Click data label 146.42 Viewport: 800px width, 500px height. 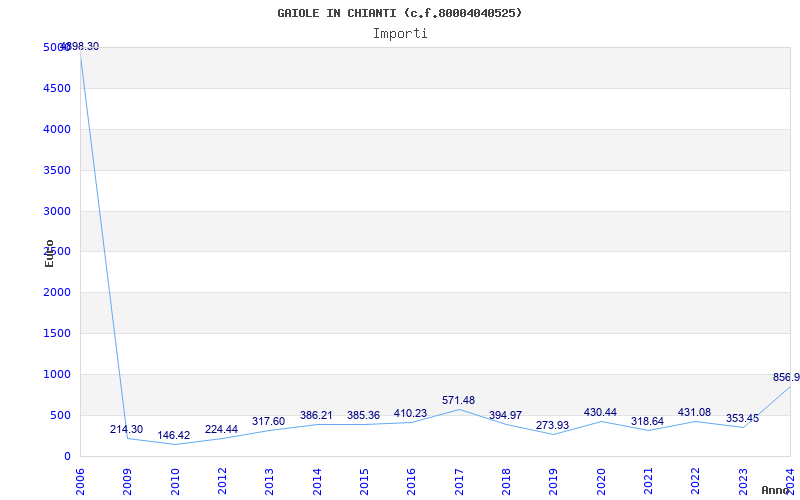click(173, 436)
